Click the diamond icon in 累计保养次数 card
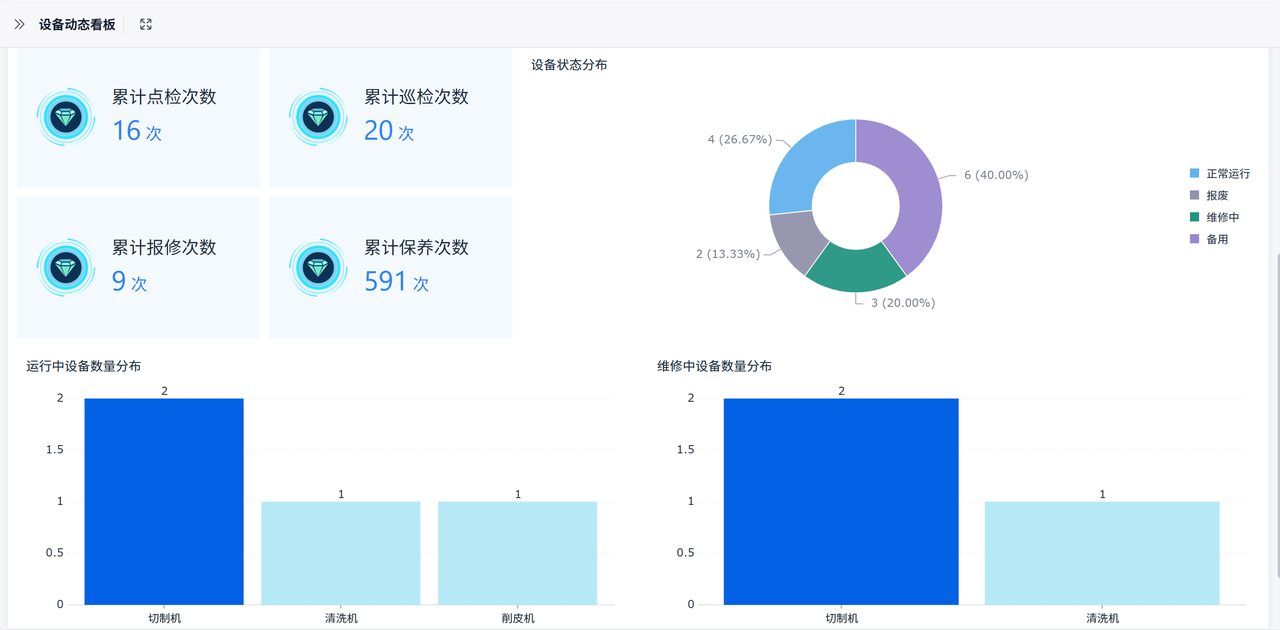This screenshot has width=1280, height=630. point(318,267)
